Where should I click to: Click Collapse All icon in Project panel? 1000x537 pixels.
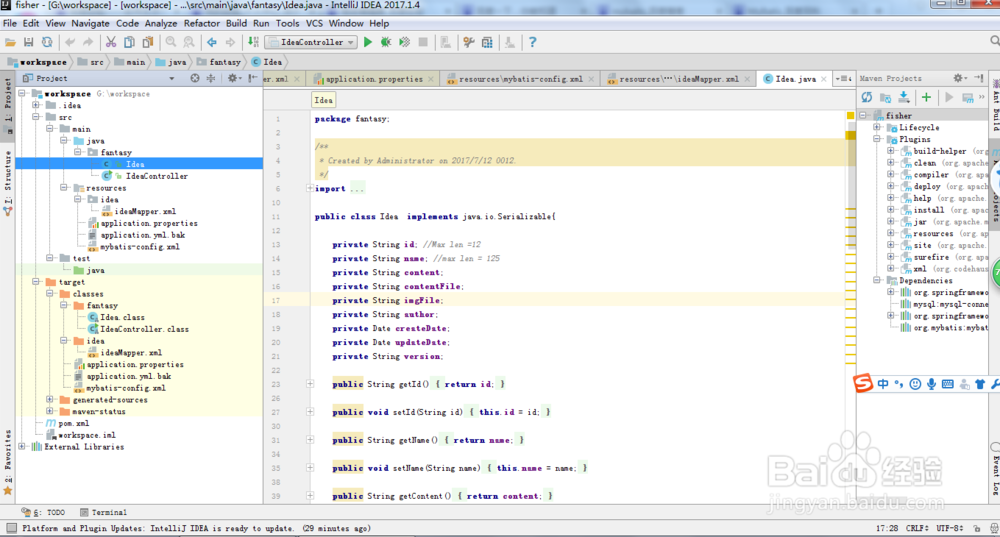[211, 78]
